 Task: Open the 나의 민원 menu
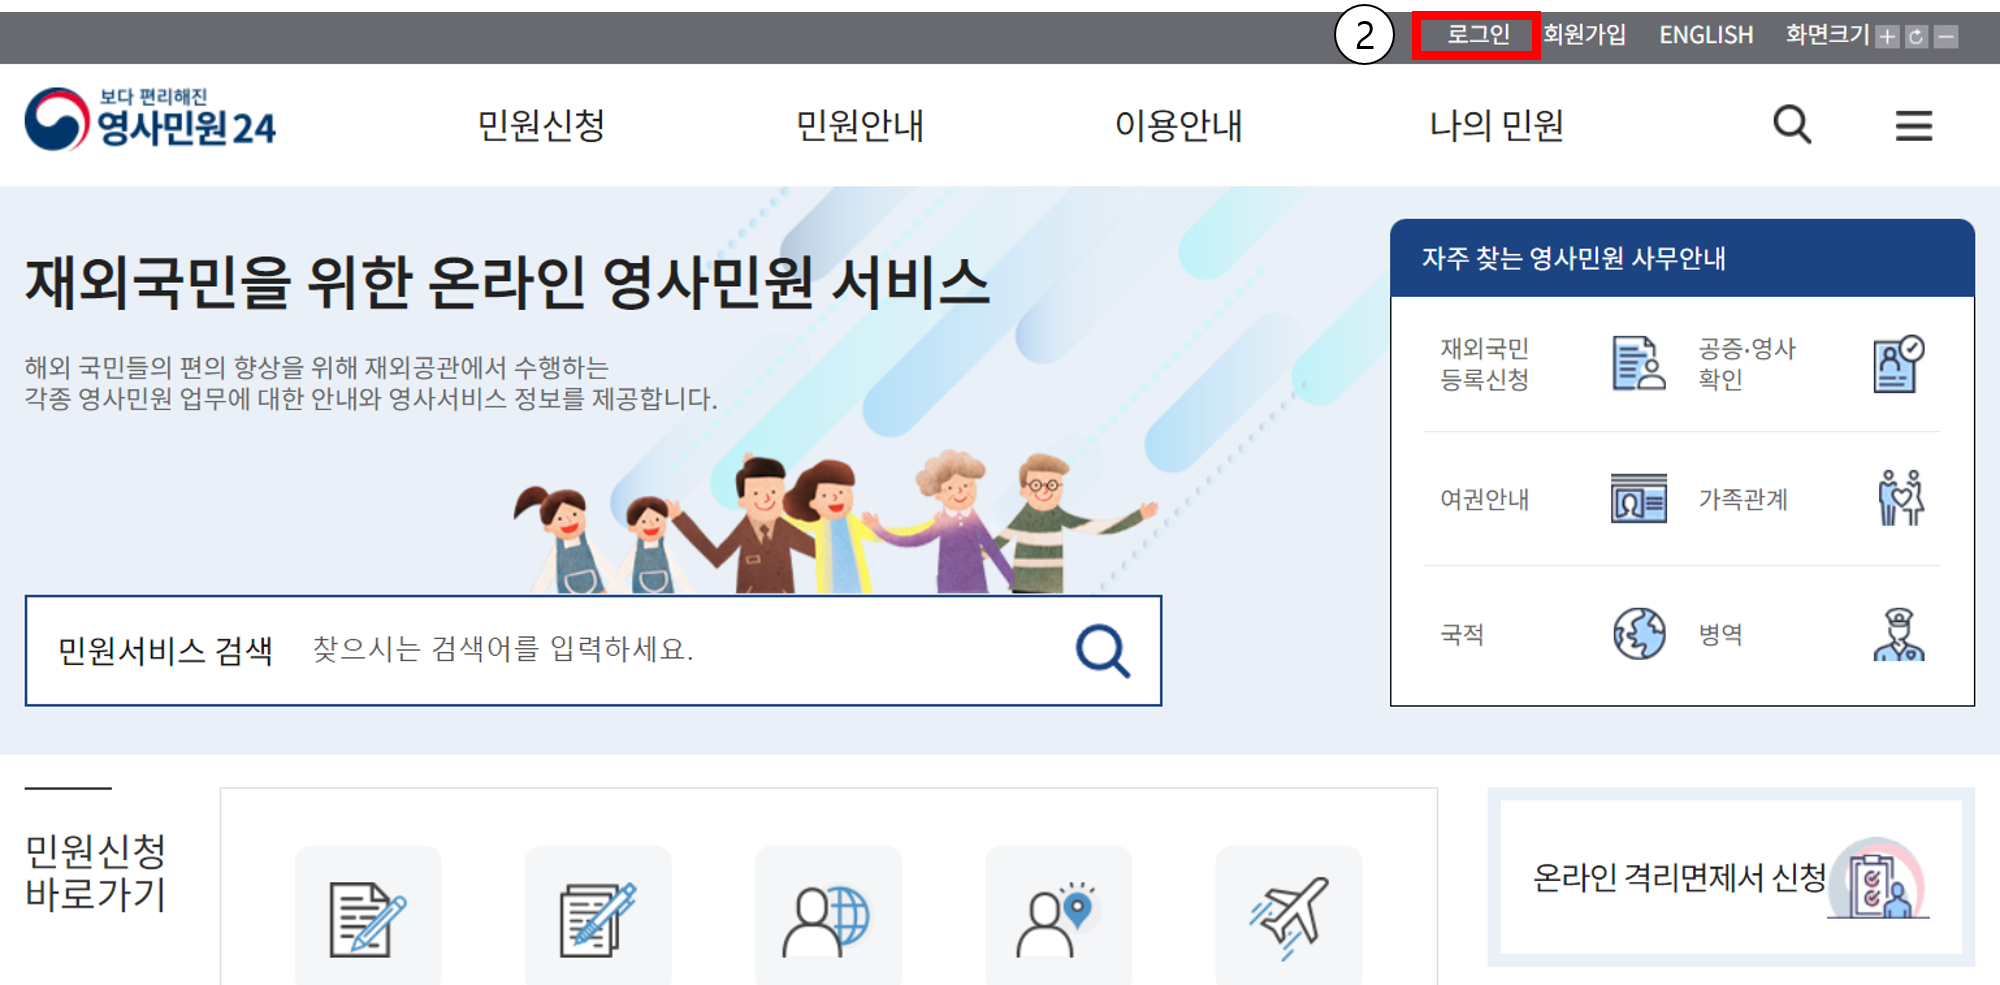click(x=1496, y=126)
